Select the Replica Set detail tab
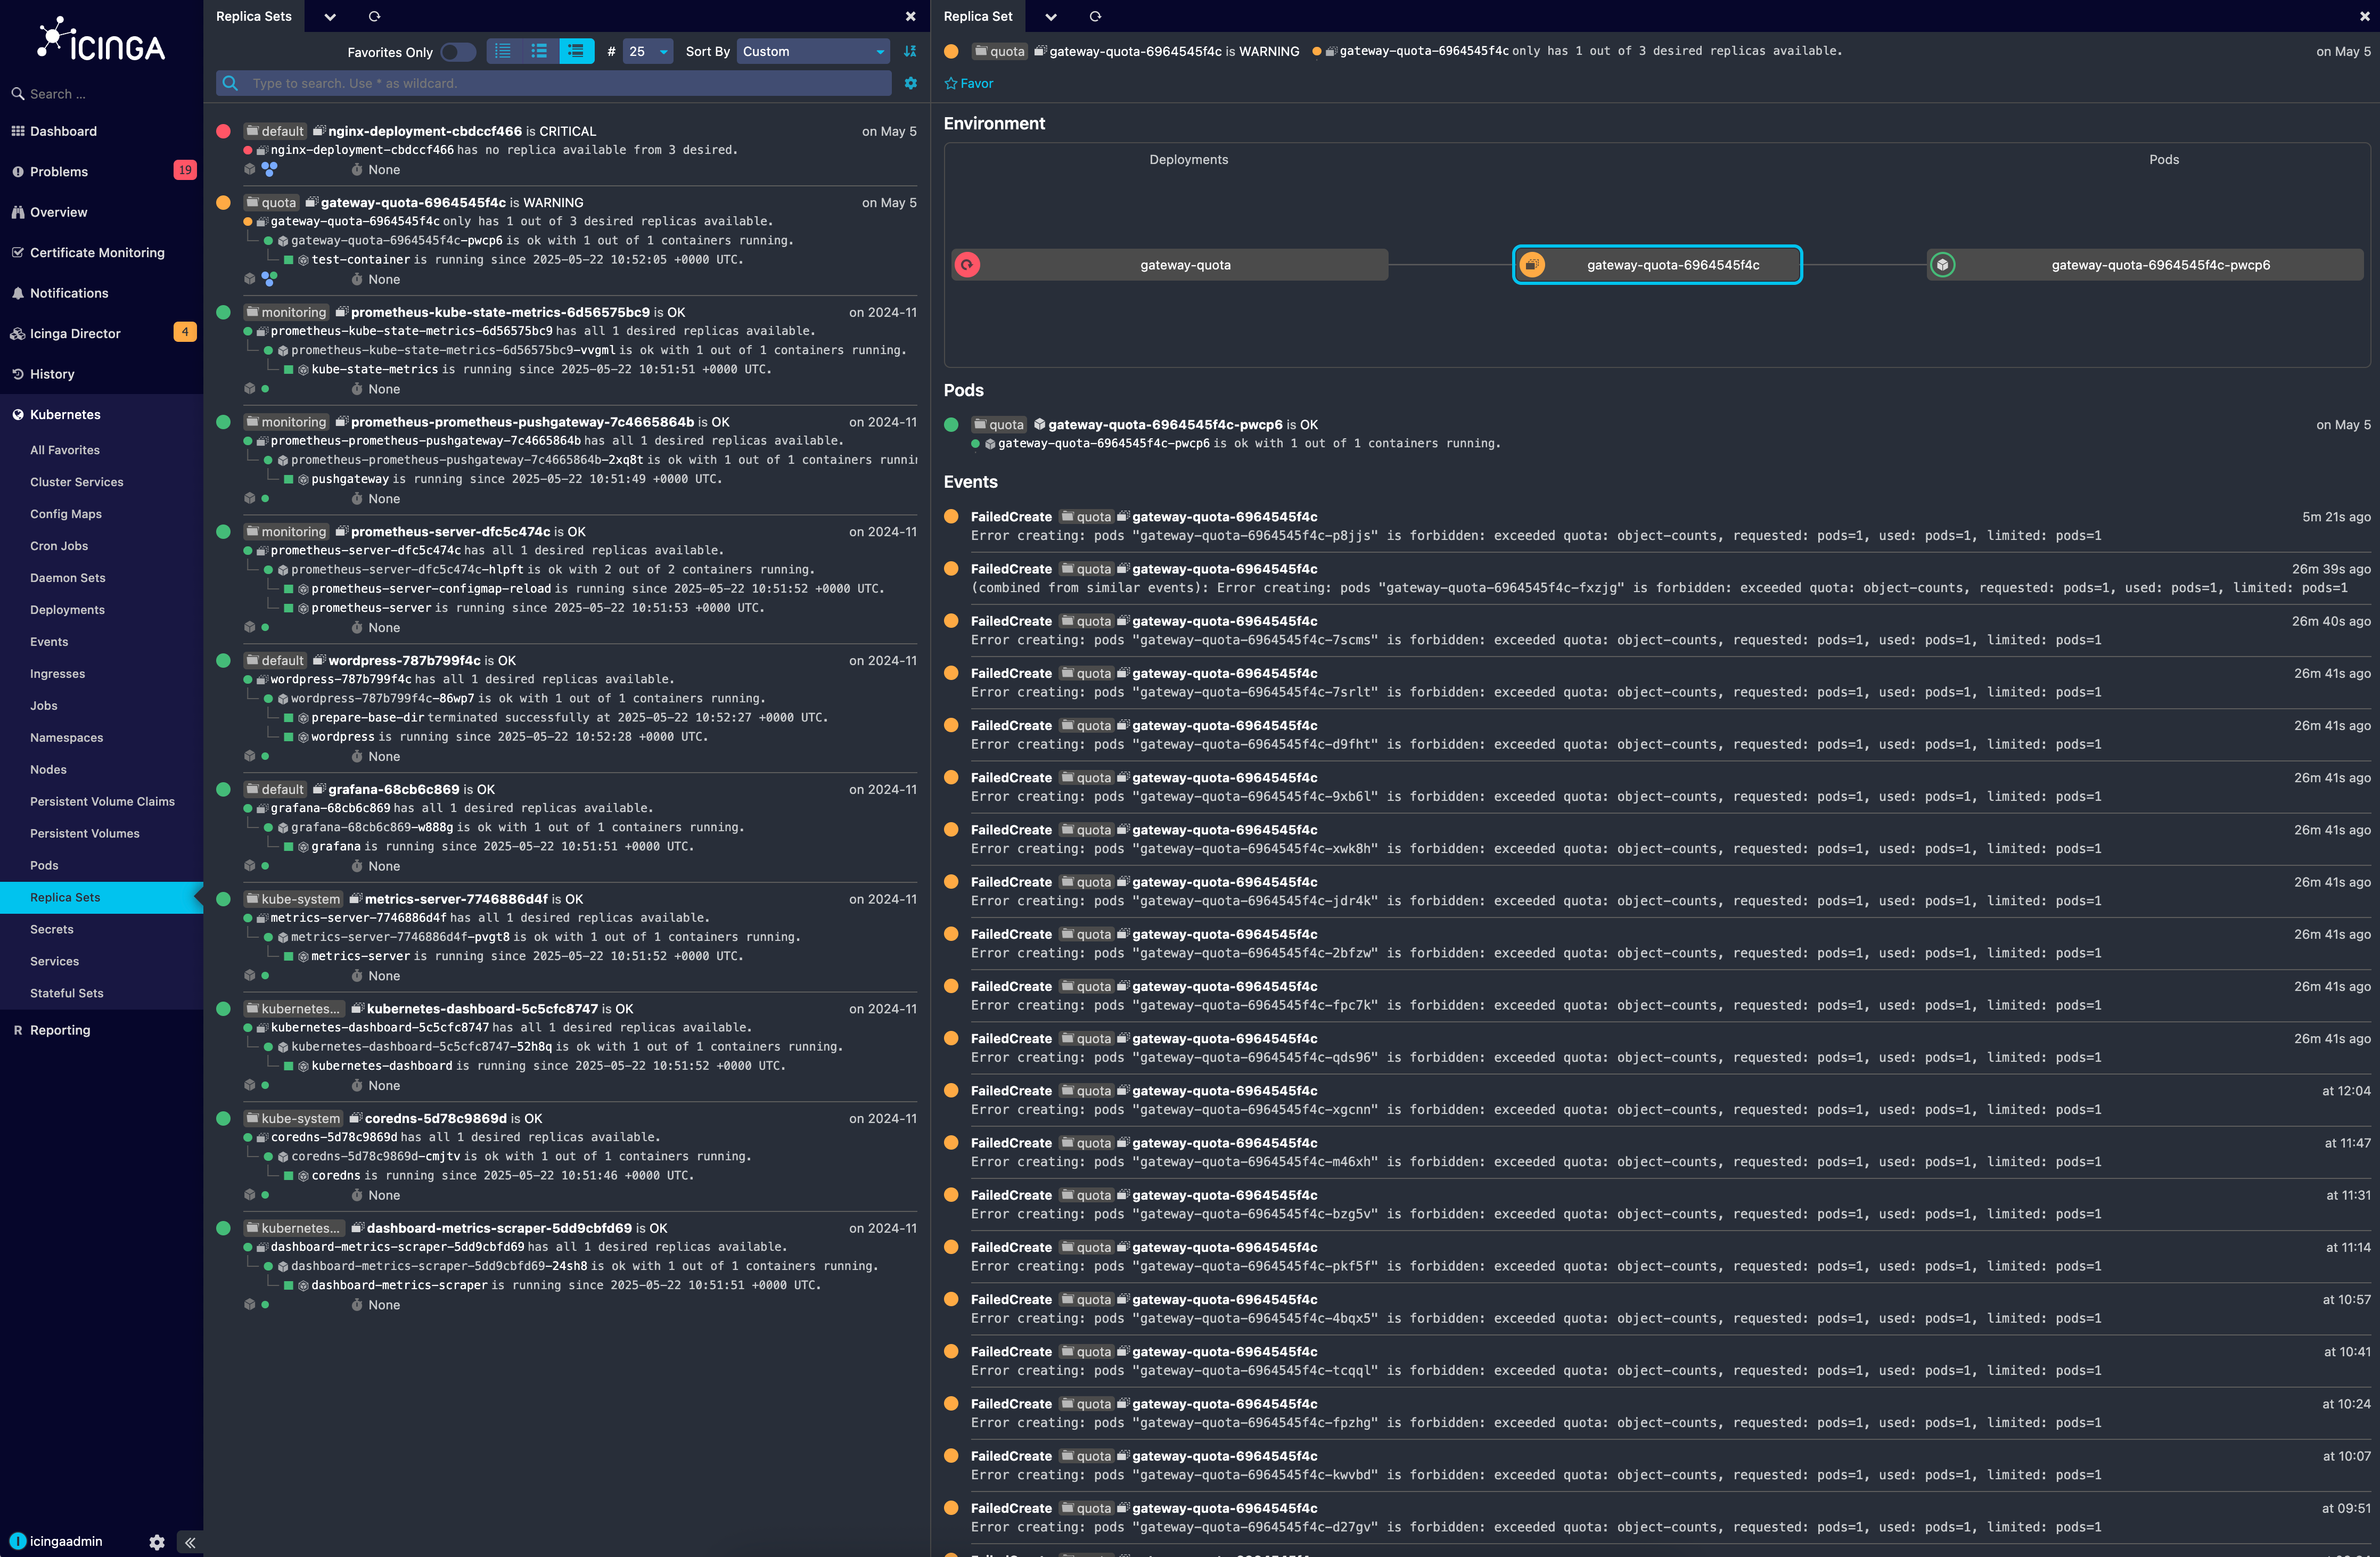Viewport: 2380px width, 1557px height. tap(977, 16)
